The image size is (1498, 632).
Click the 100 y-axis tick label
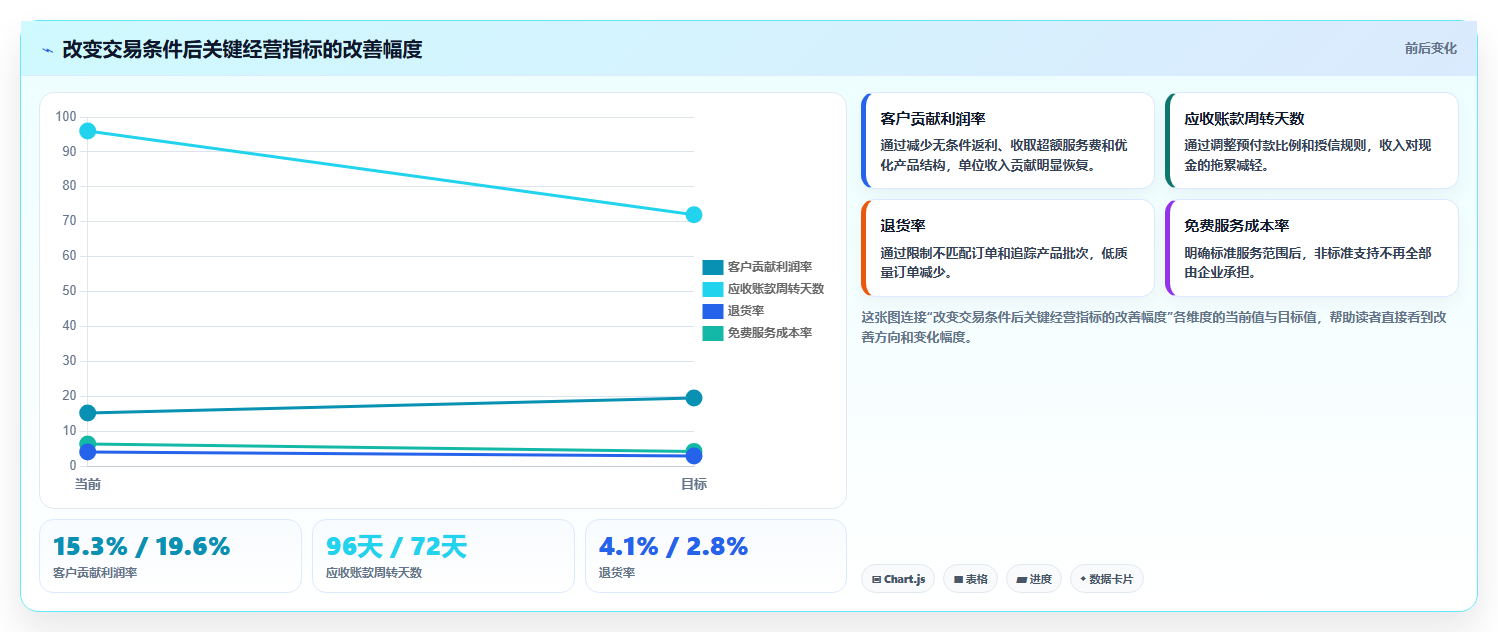click(x=66, y=116)
